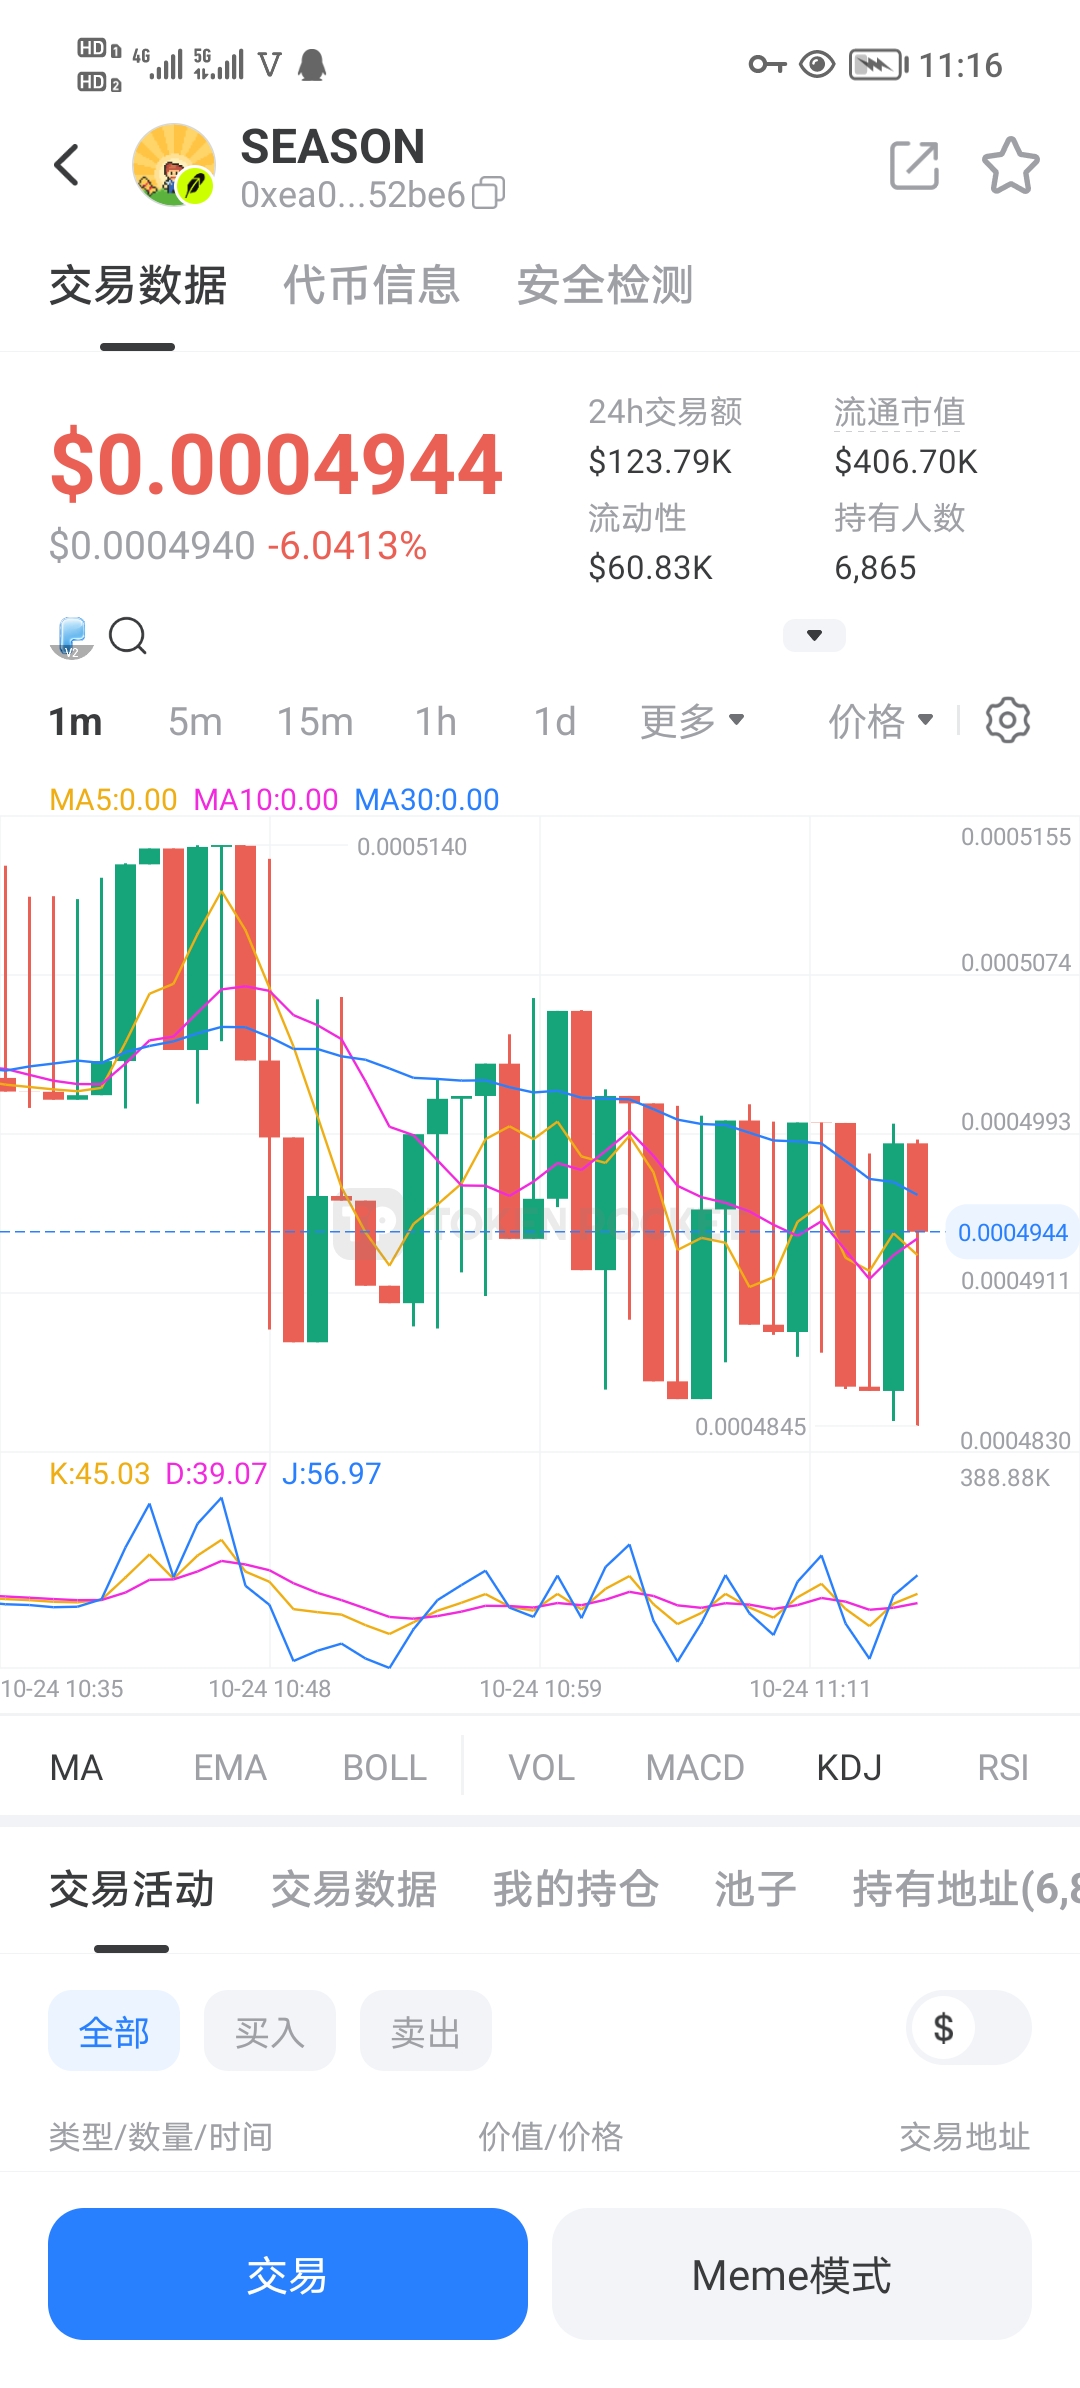Select the 1d timeframe
The width and height of the screenshot is (1080, 2388).
coord(555,721)
